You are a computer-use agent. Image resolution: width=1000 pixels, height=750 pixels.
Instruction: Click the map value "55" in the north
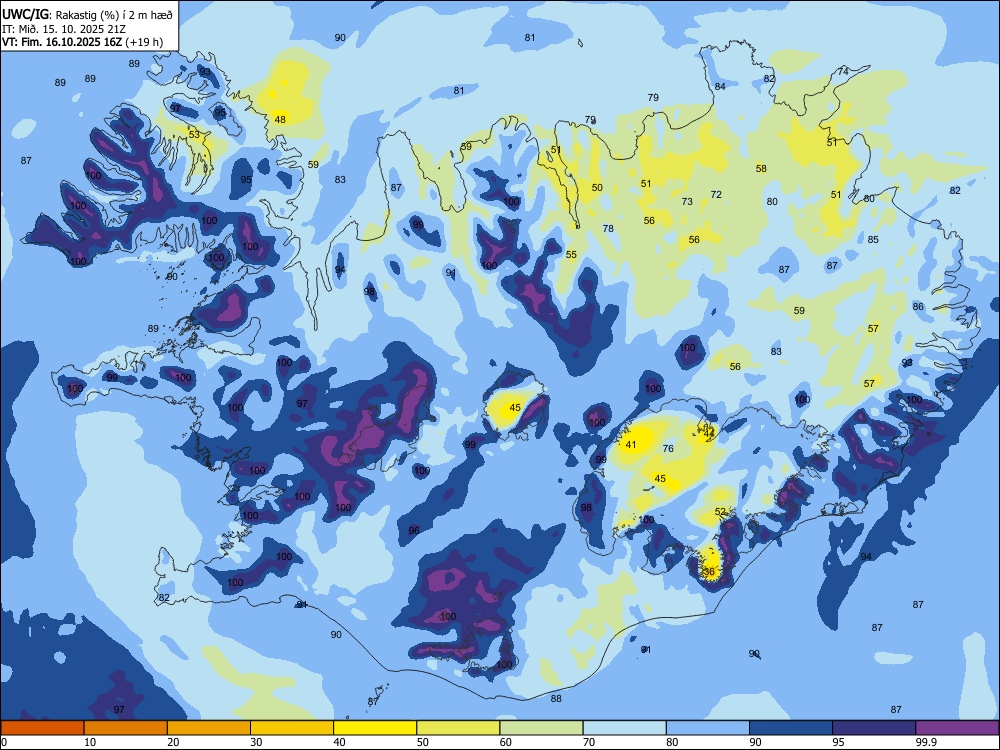571,254
